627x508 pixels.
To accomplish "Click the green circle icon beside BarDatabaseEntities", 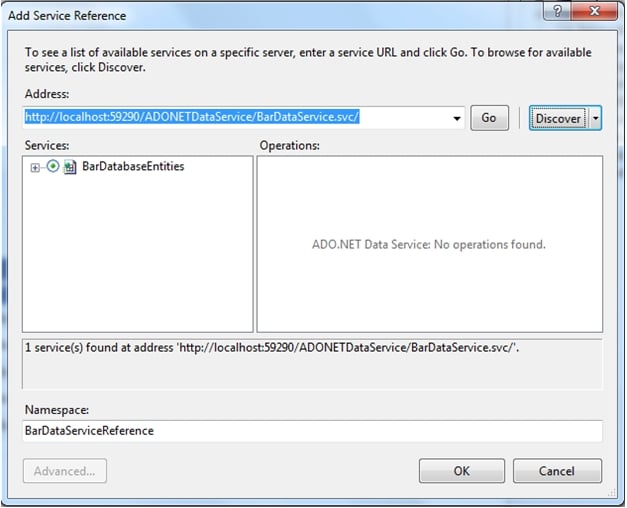I will pos(53,166).
